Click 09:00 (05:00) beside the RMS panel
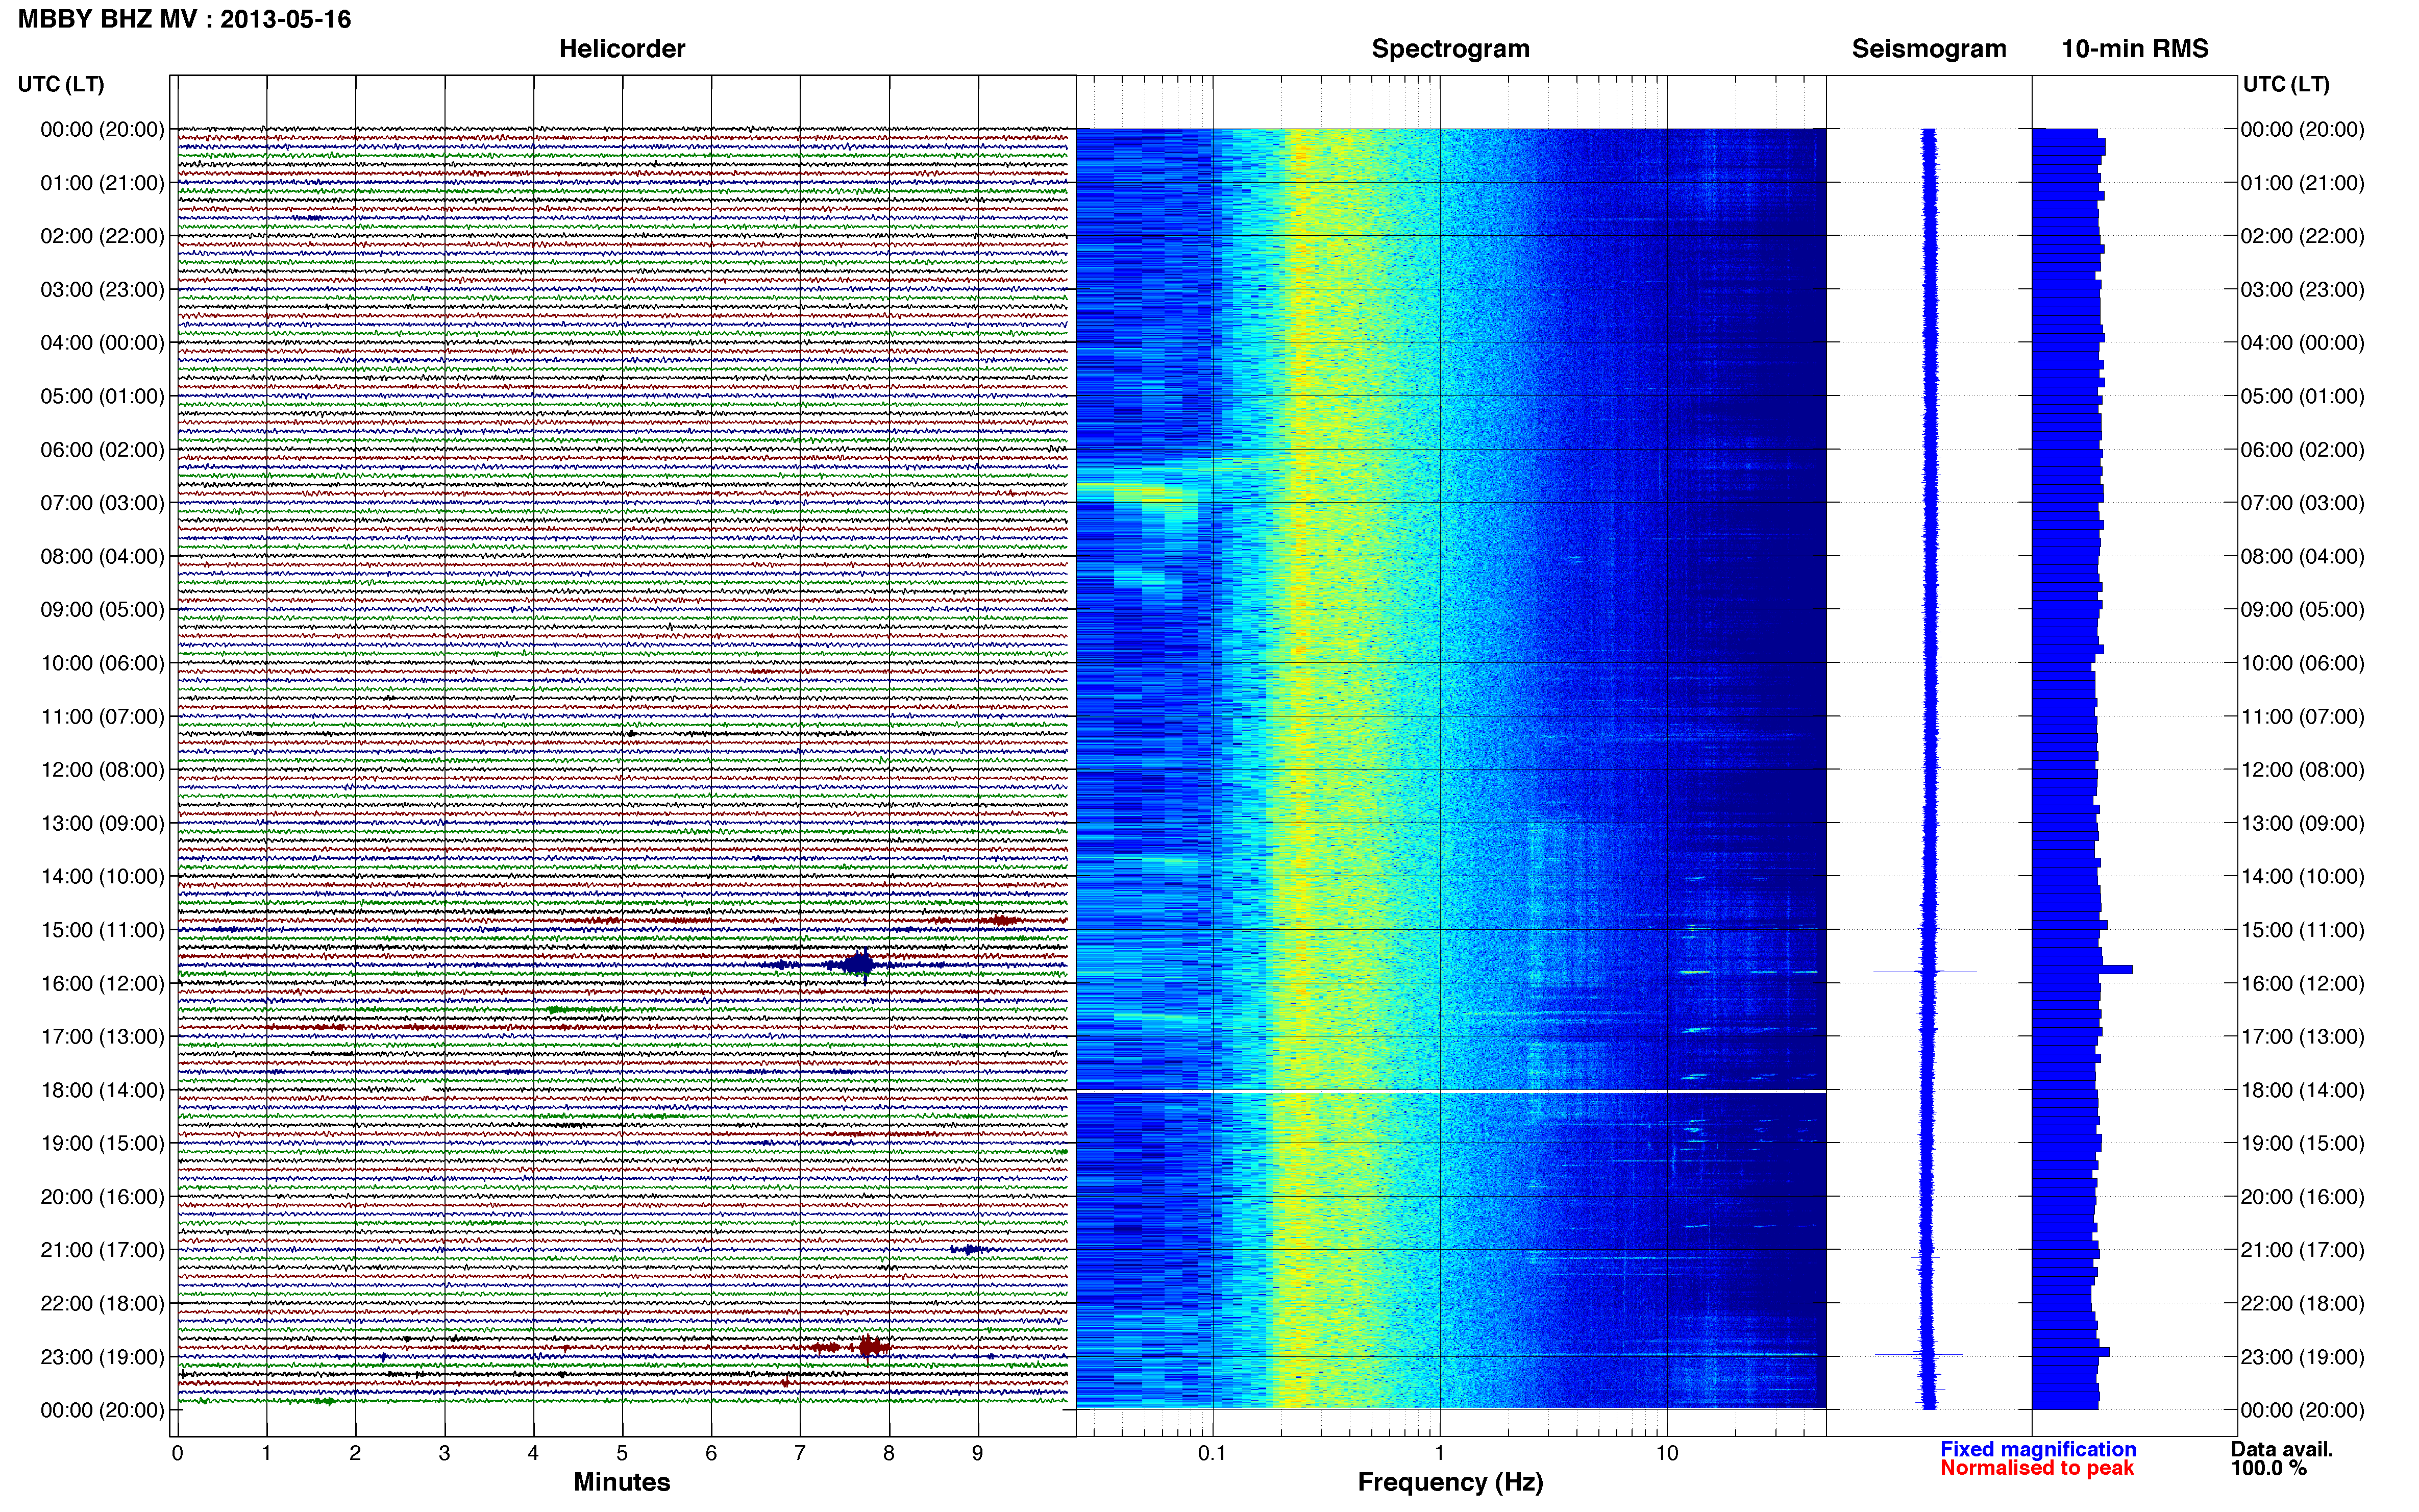Image resolution: width=2419 pixels, height=1512 pixels. [x=2302, y=610]
